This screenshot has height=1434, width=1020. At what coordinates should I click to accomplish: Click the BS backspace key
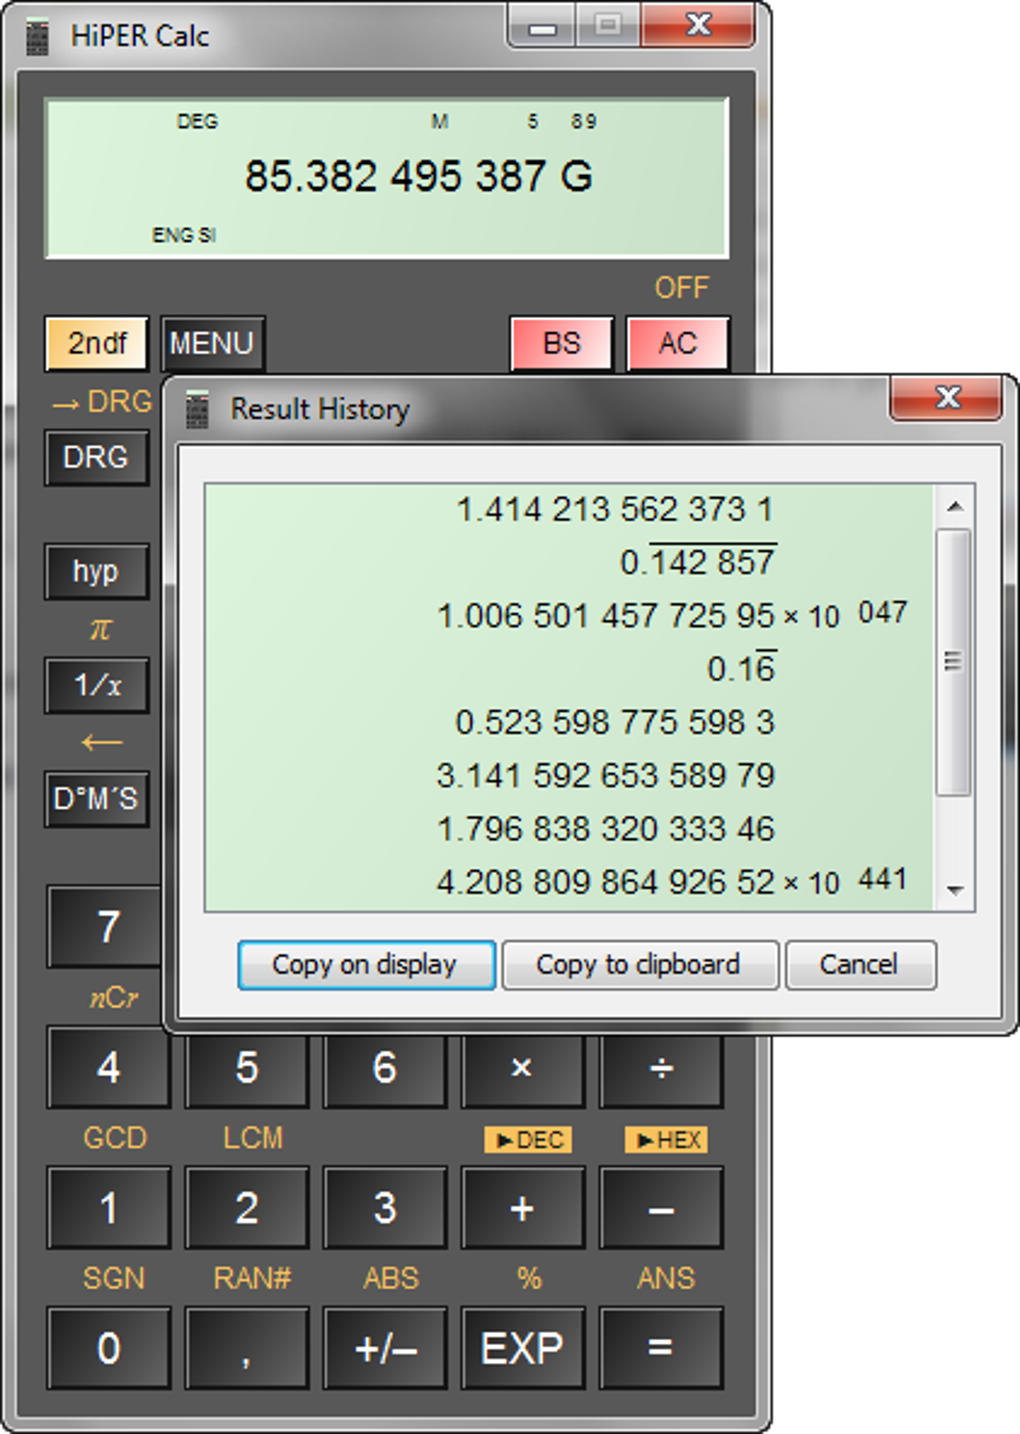click(561, 343)
